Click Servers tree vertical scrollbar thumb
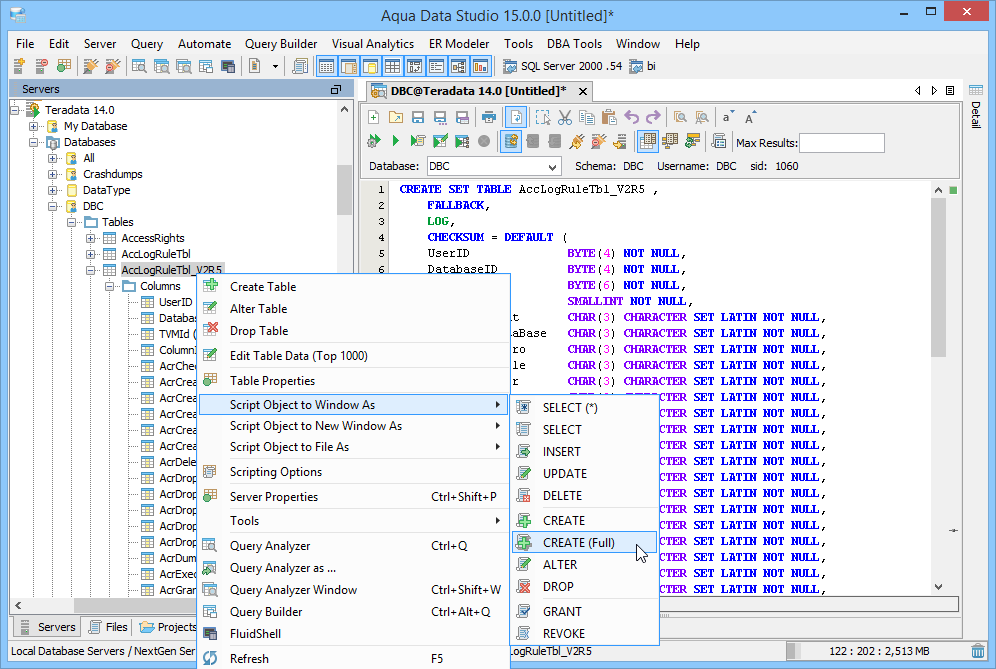 (344, 190)
